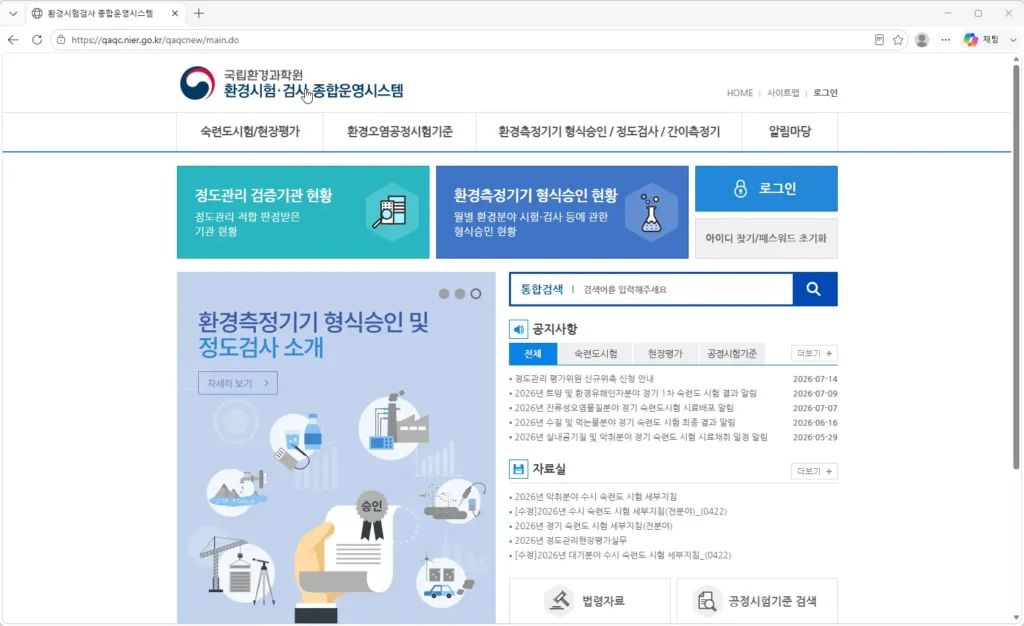Expand 공지사항 with 더보기 +
Image resolution: width=1024 pixels, height=626 pixels.
tap(814, 353)
